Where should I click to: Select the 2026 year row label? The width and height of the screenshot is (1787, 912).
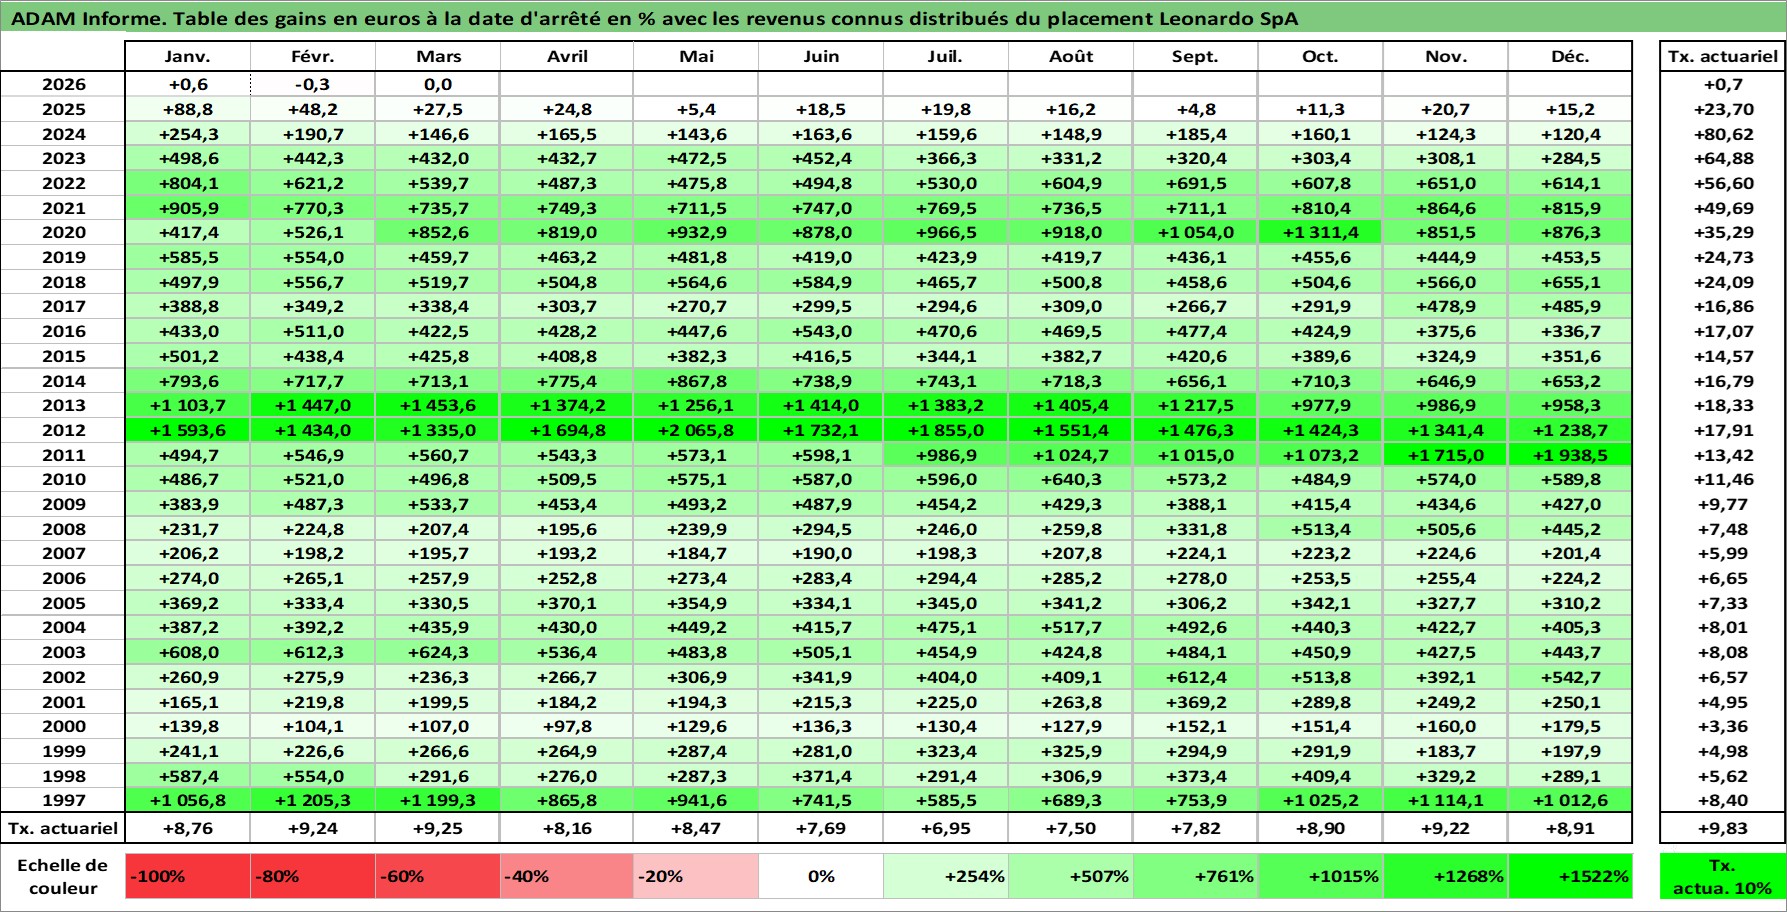coord(63,84)
